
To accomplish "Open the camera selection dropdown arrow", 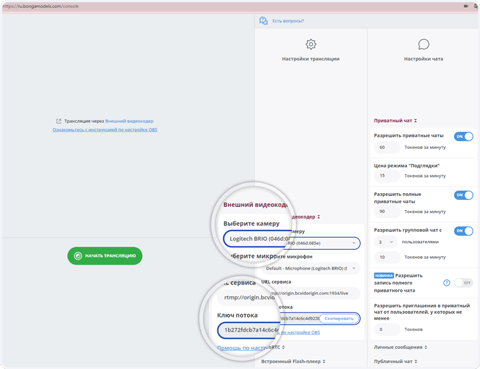I will pyautogui.click(x=354, y=243).
